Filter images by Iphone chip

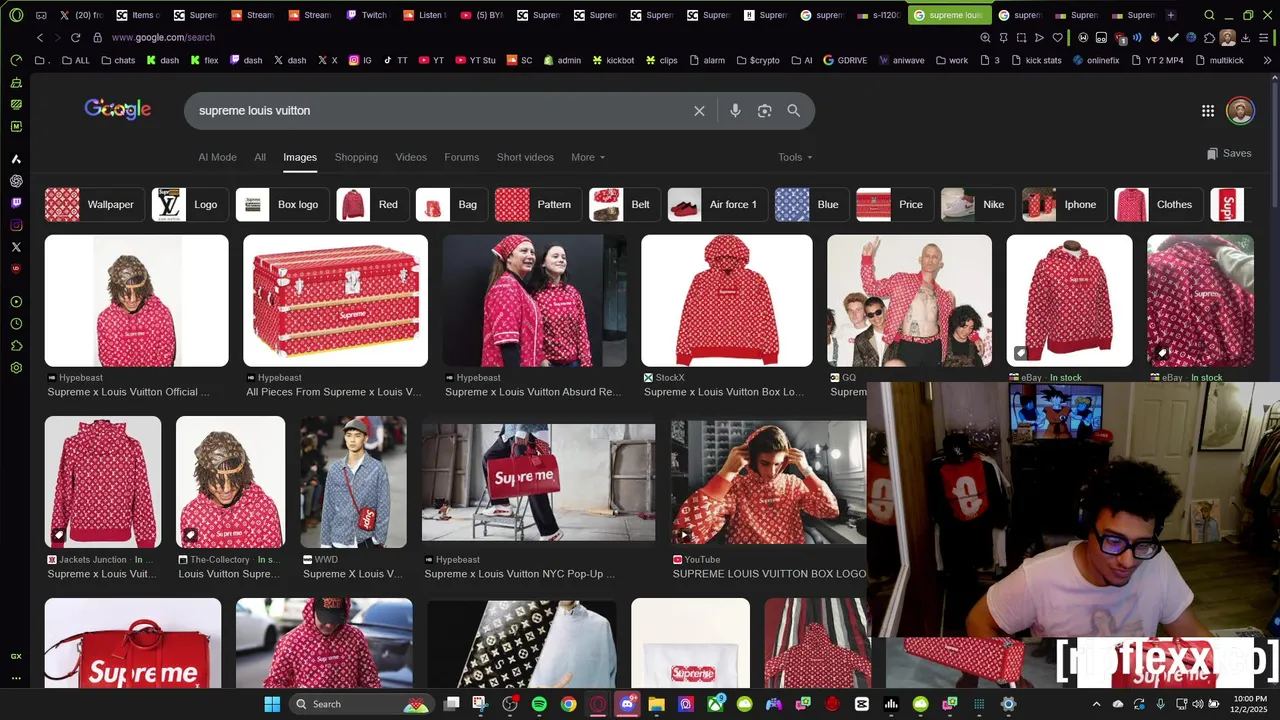(1065, 204)
